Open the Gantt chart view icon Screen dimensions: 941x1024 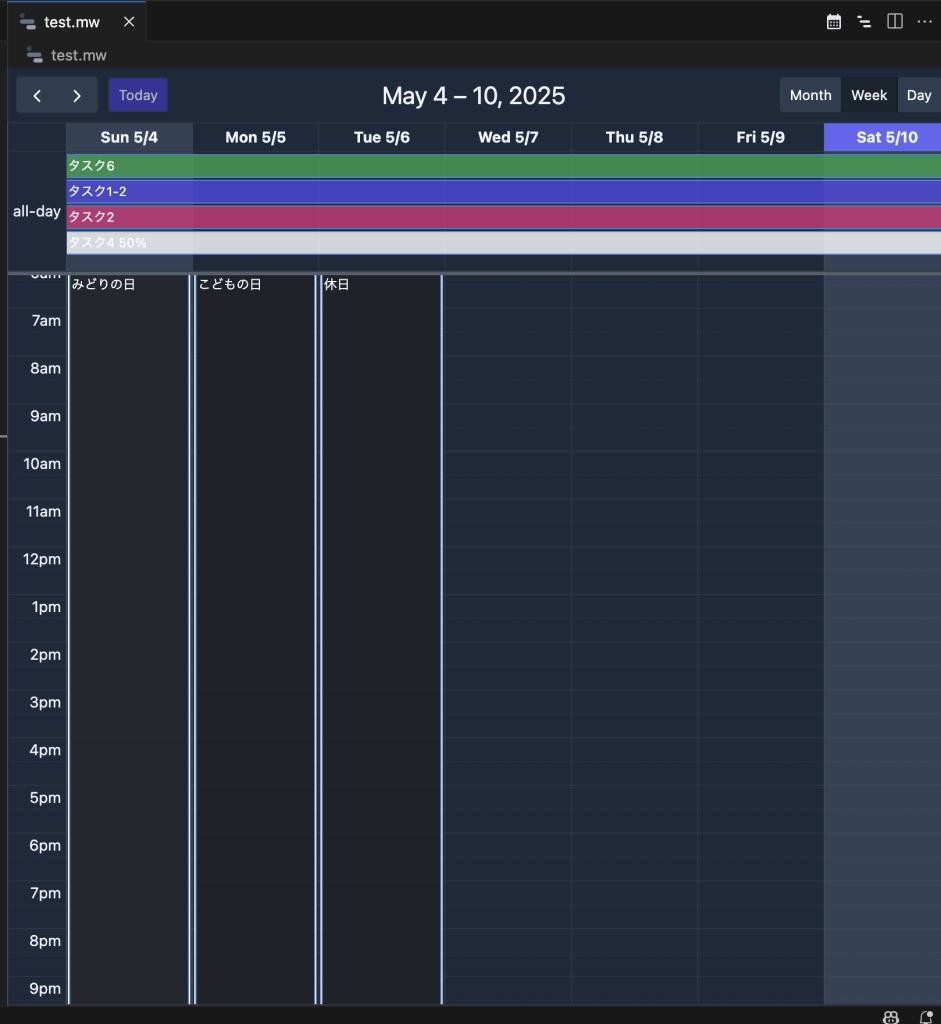[864, 22]
